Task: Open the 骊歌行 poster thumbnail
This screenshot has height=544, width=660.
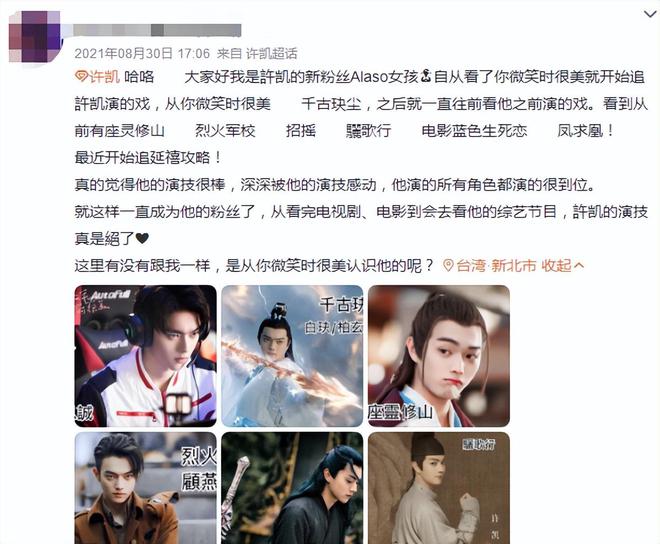Action: point(439,488)
